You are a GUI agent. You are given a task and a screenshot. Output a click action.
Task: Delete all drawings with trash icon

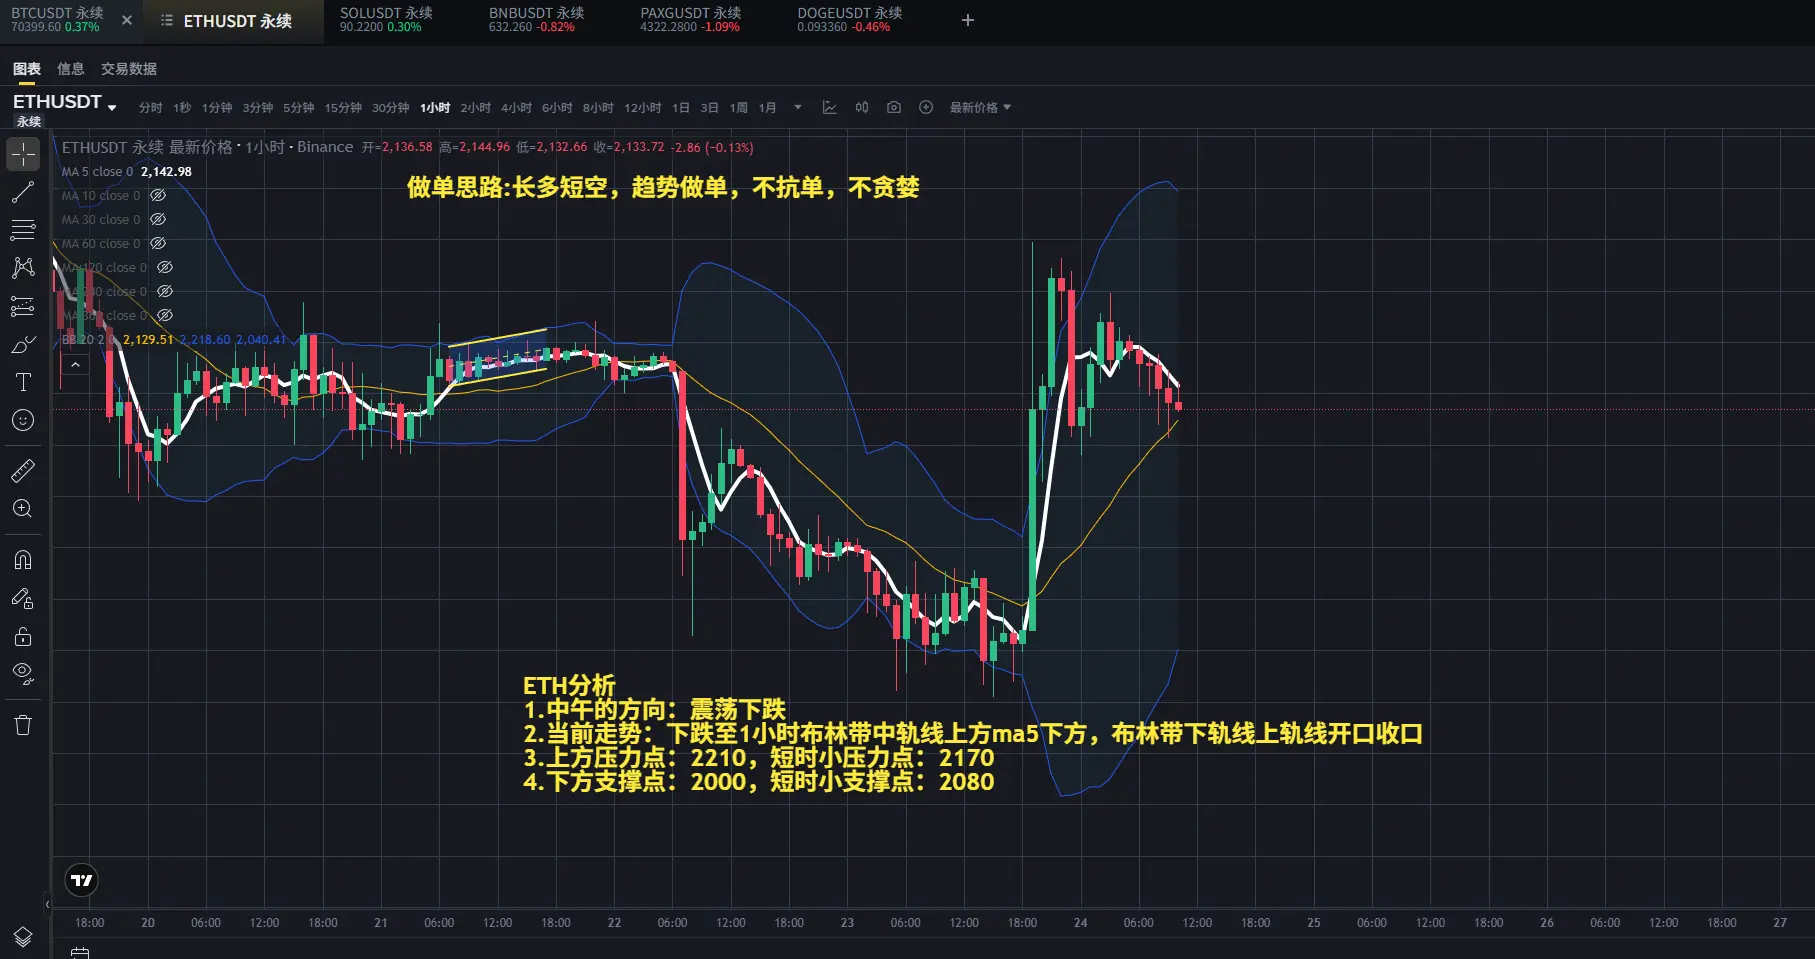[x=23, y=725]
